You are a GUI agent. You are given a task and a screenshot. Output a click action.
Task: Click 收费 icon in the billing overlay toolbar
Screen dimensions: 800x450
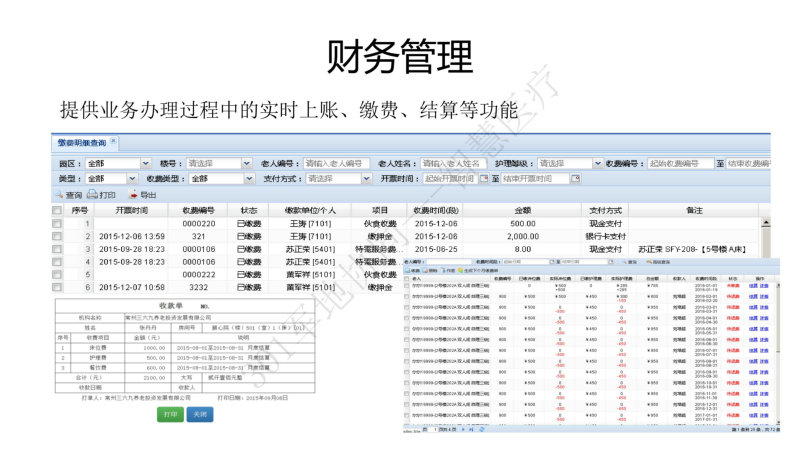[x=407, y=270]
